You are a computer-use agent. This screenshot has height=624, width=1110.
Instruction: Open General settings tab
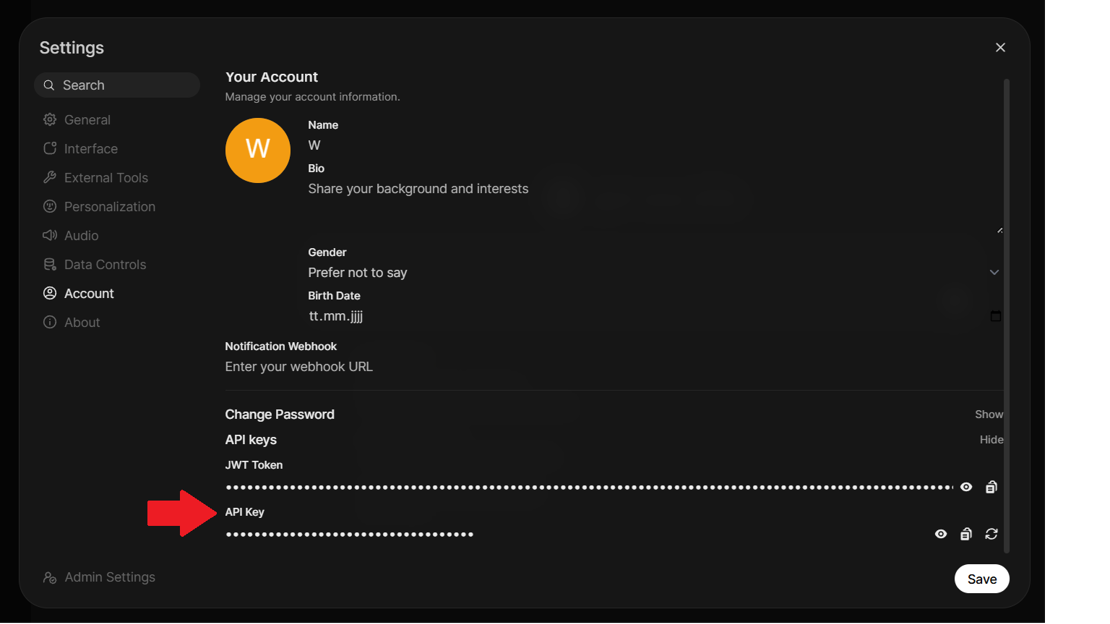click(x=87, y=120)
